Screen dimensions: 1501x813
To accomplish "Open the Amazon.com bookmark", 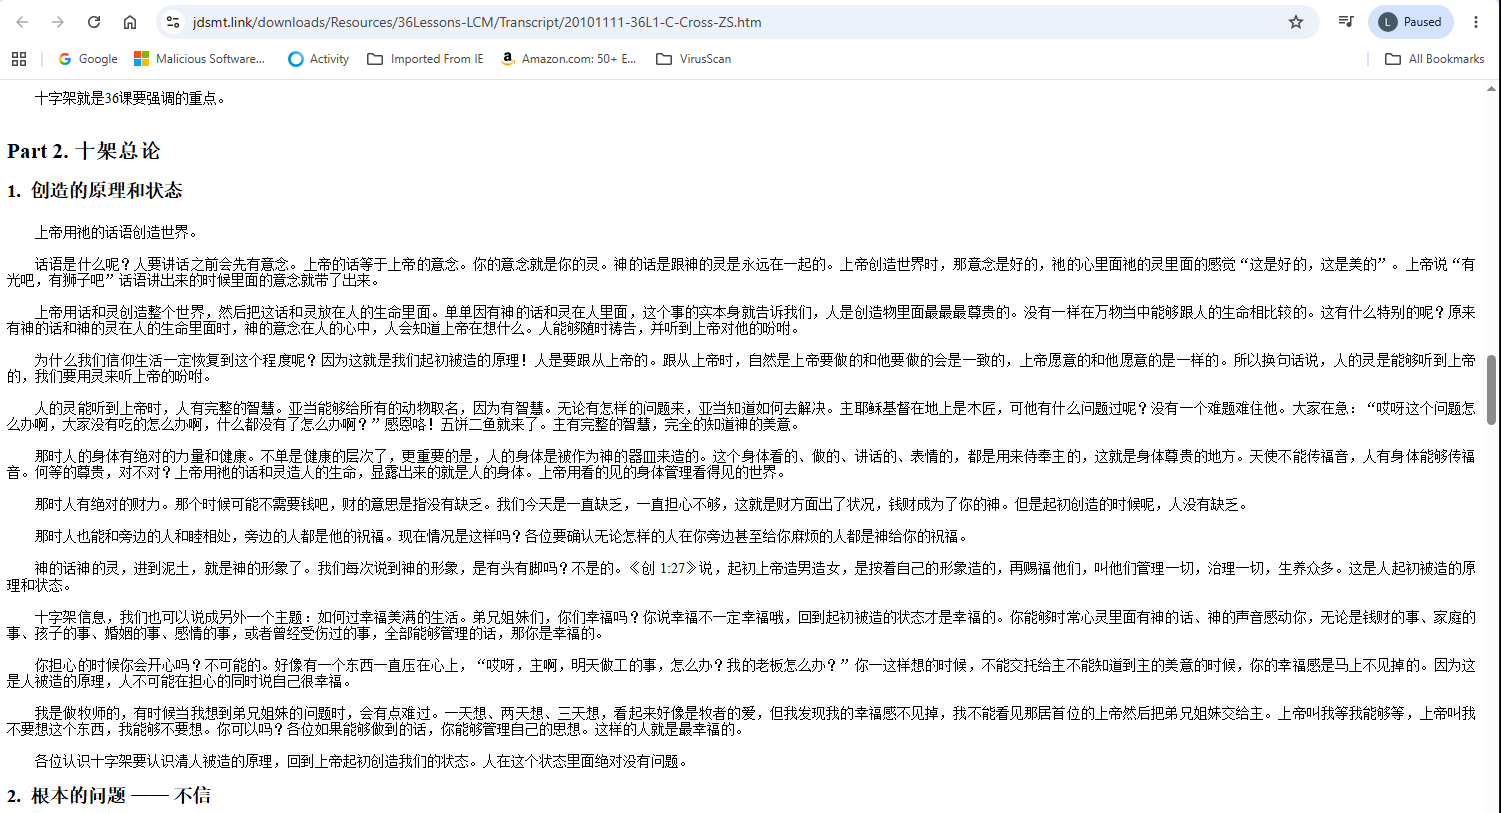I will tap(568, 59).
